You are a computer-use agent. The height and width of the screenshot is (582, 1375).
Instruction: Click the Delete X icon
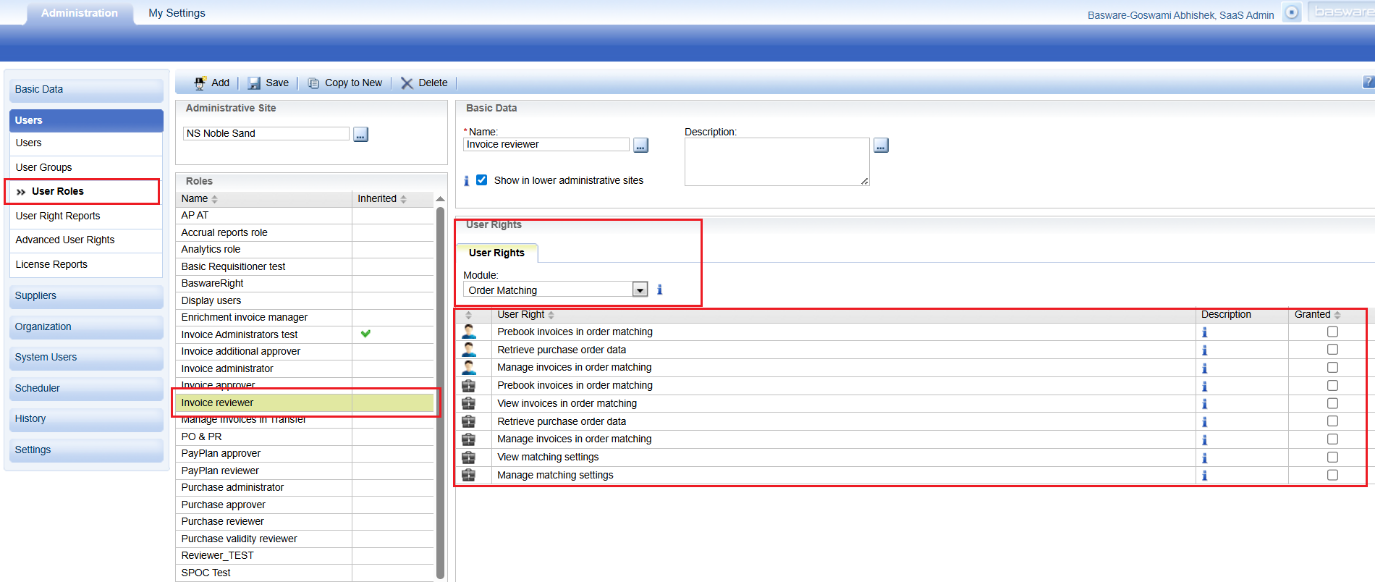(x=407, y=83)
